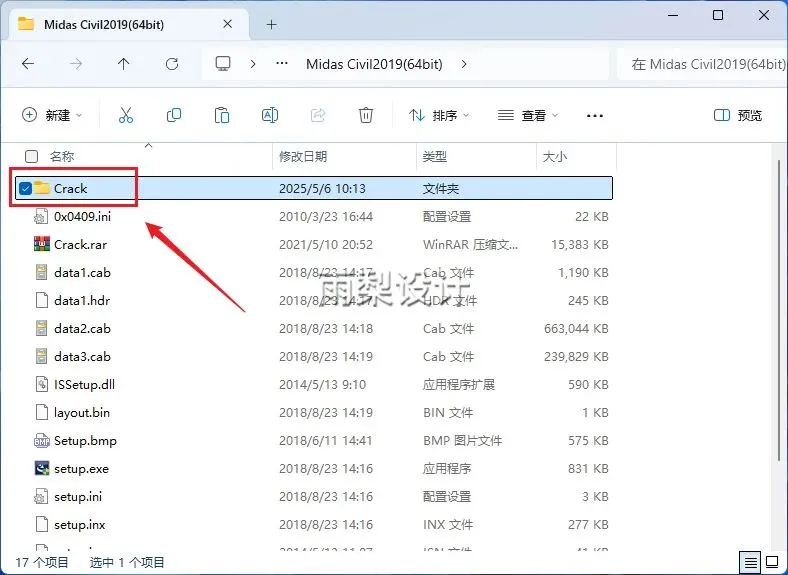Viewport: 788px width, 575px height.
Task: Open the 查看 view dropdown
Action: point(527,116)
